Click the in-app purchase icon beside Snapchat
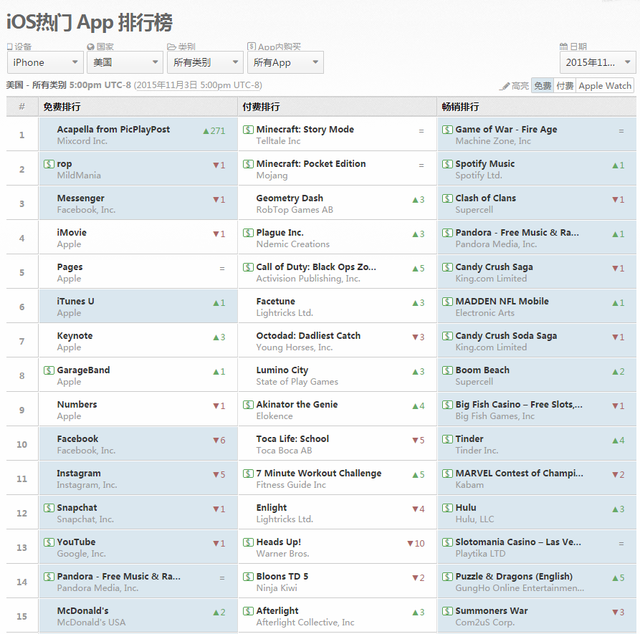Image resolution: width=640 pixels, height=634 pixels. (x=49, y=508)
